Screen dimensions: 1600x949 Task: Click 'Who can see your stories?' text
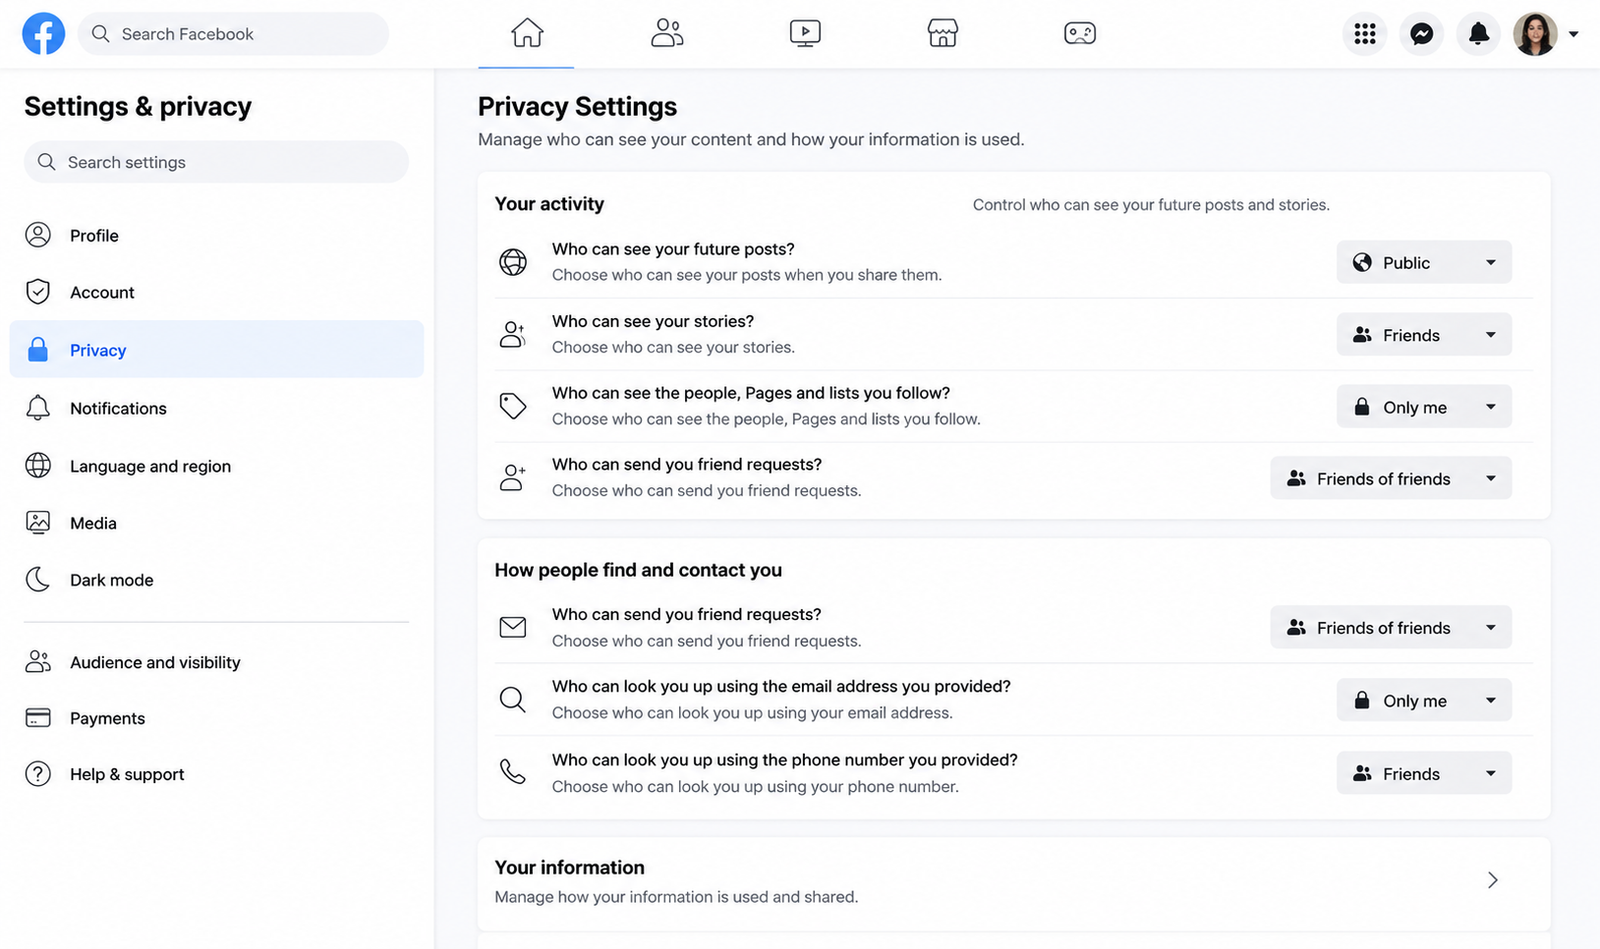pos(653,321)
